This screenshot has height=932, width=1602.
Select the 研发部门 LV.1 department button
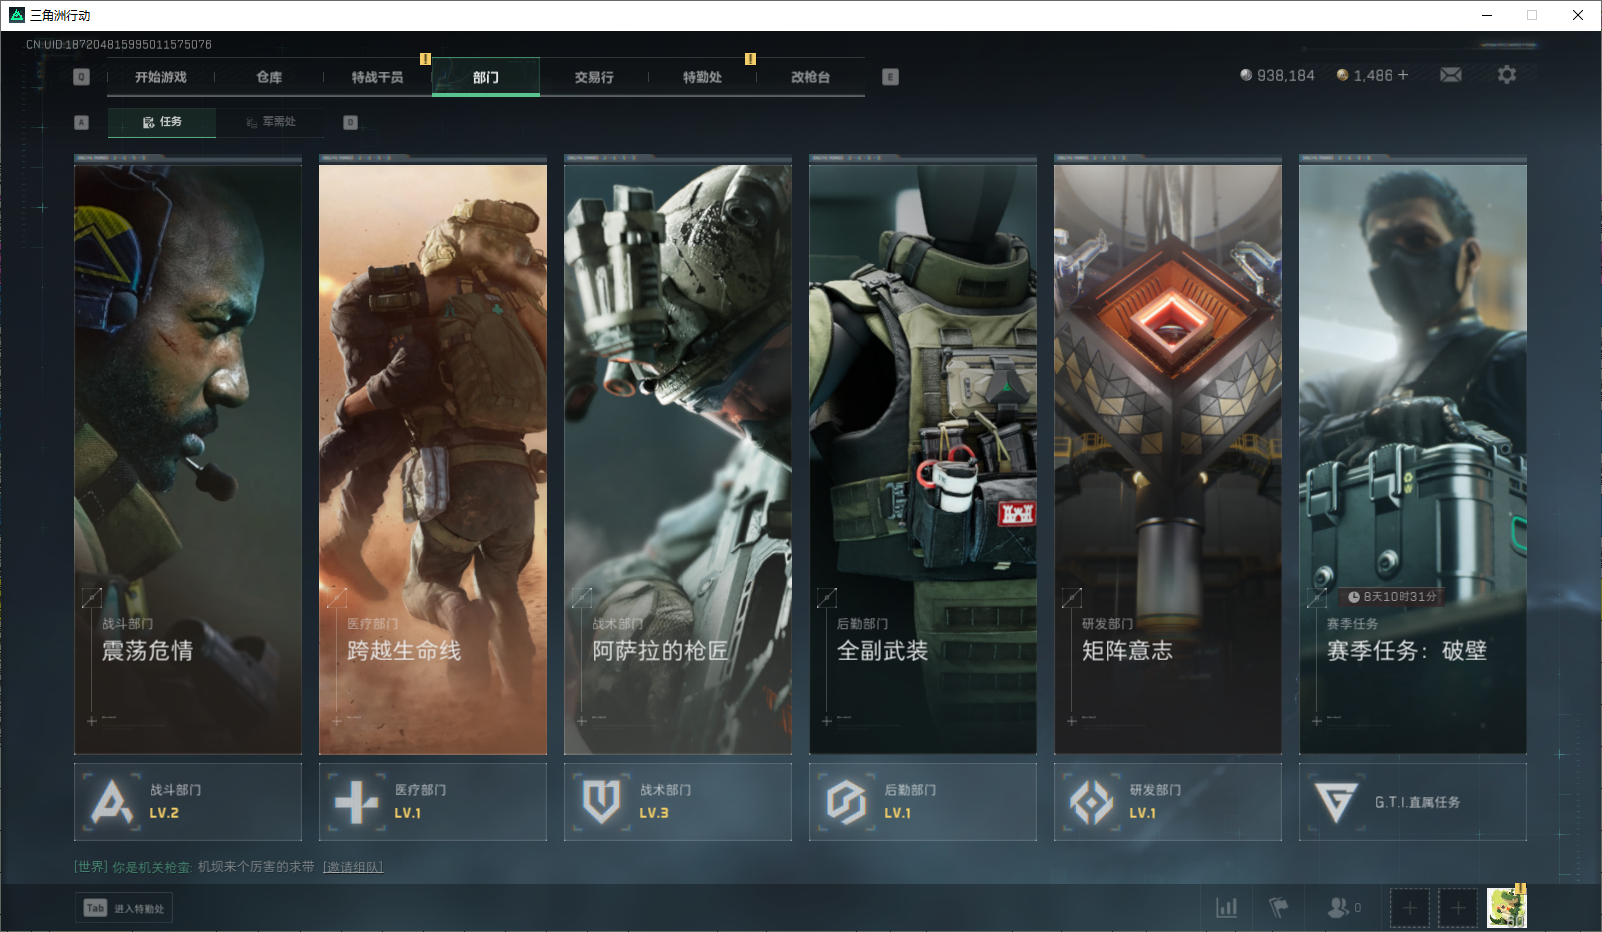[x=1168, y=802]
